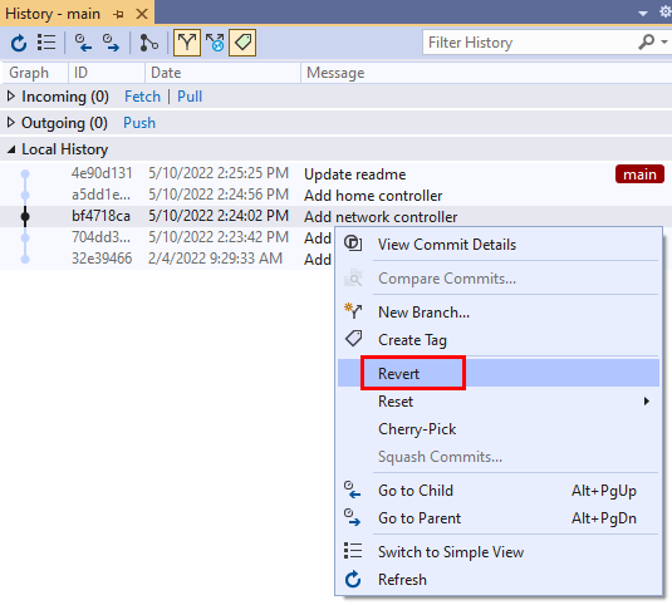Click date 2/4/2022 9:29:33 AM
672x605 pixels.
click(x=215, y=258)
